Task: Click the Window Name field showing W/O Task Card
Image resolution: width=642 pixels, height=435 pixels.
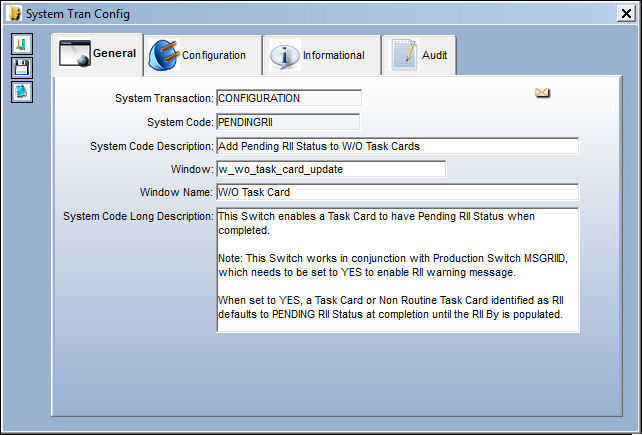Action: click(398, 192)
